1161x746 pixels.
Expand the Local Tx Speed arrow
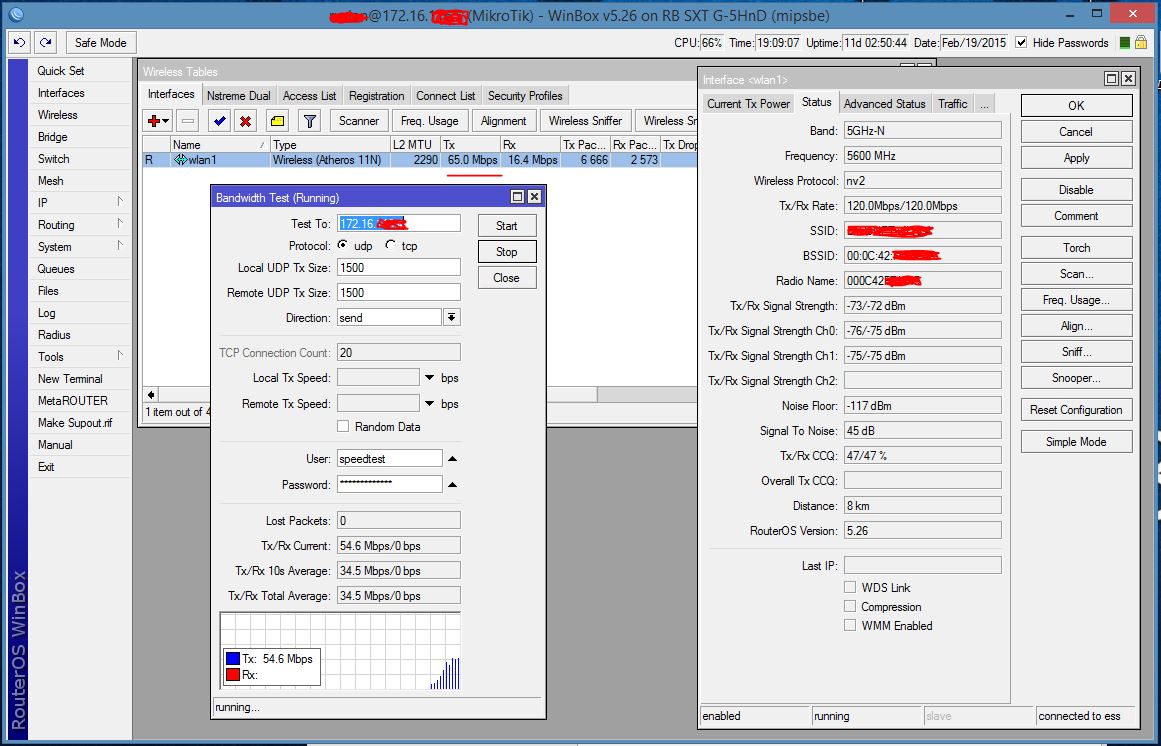[x=430, y=378]
